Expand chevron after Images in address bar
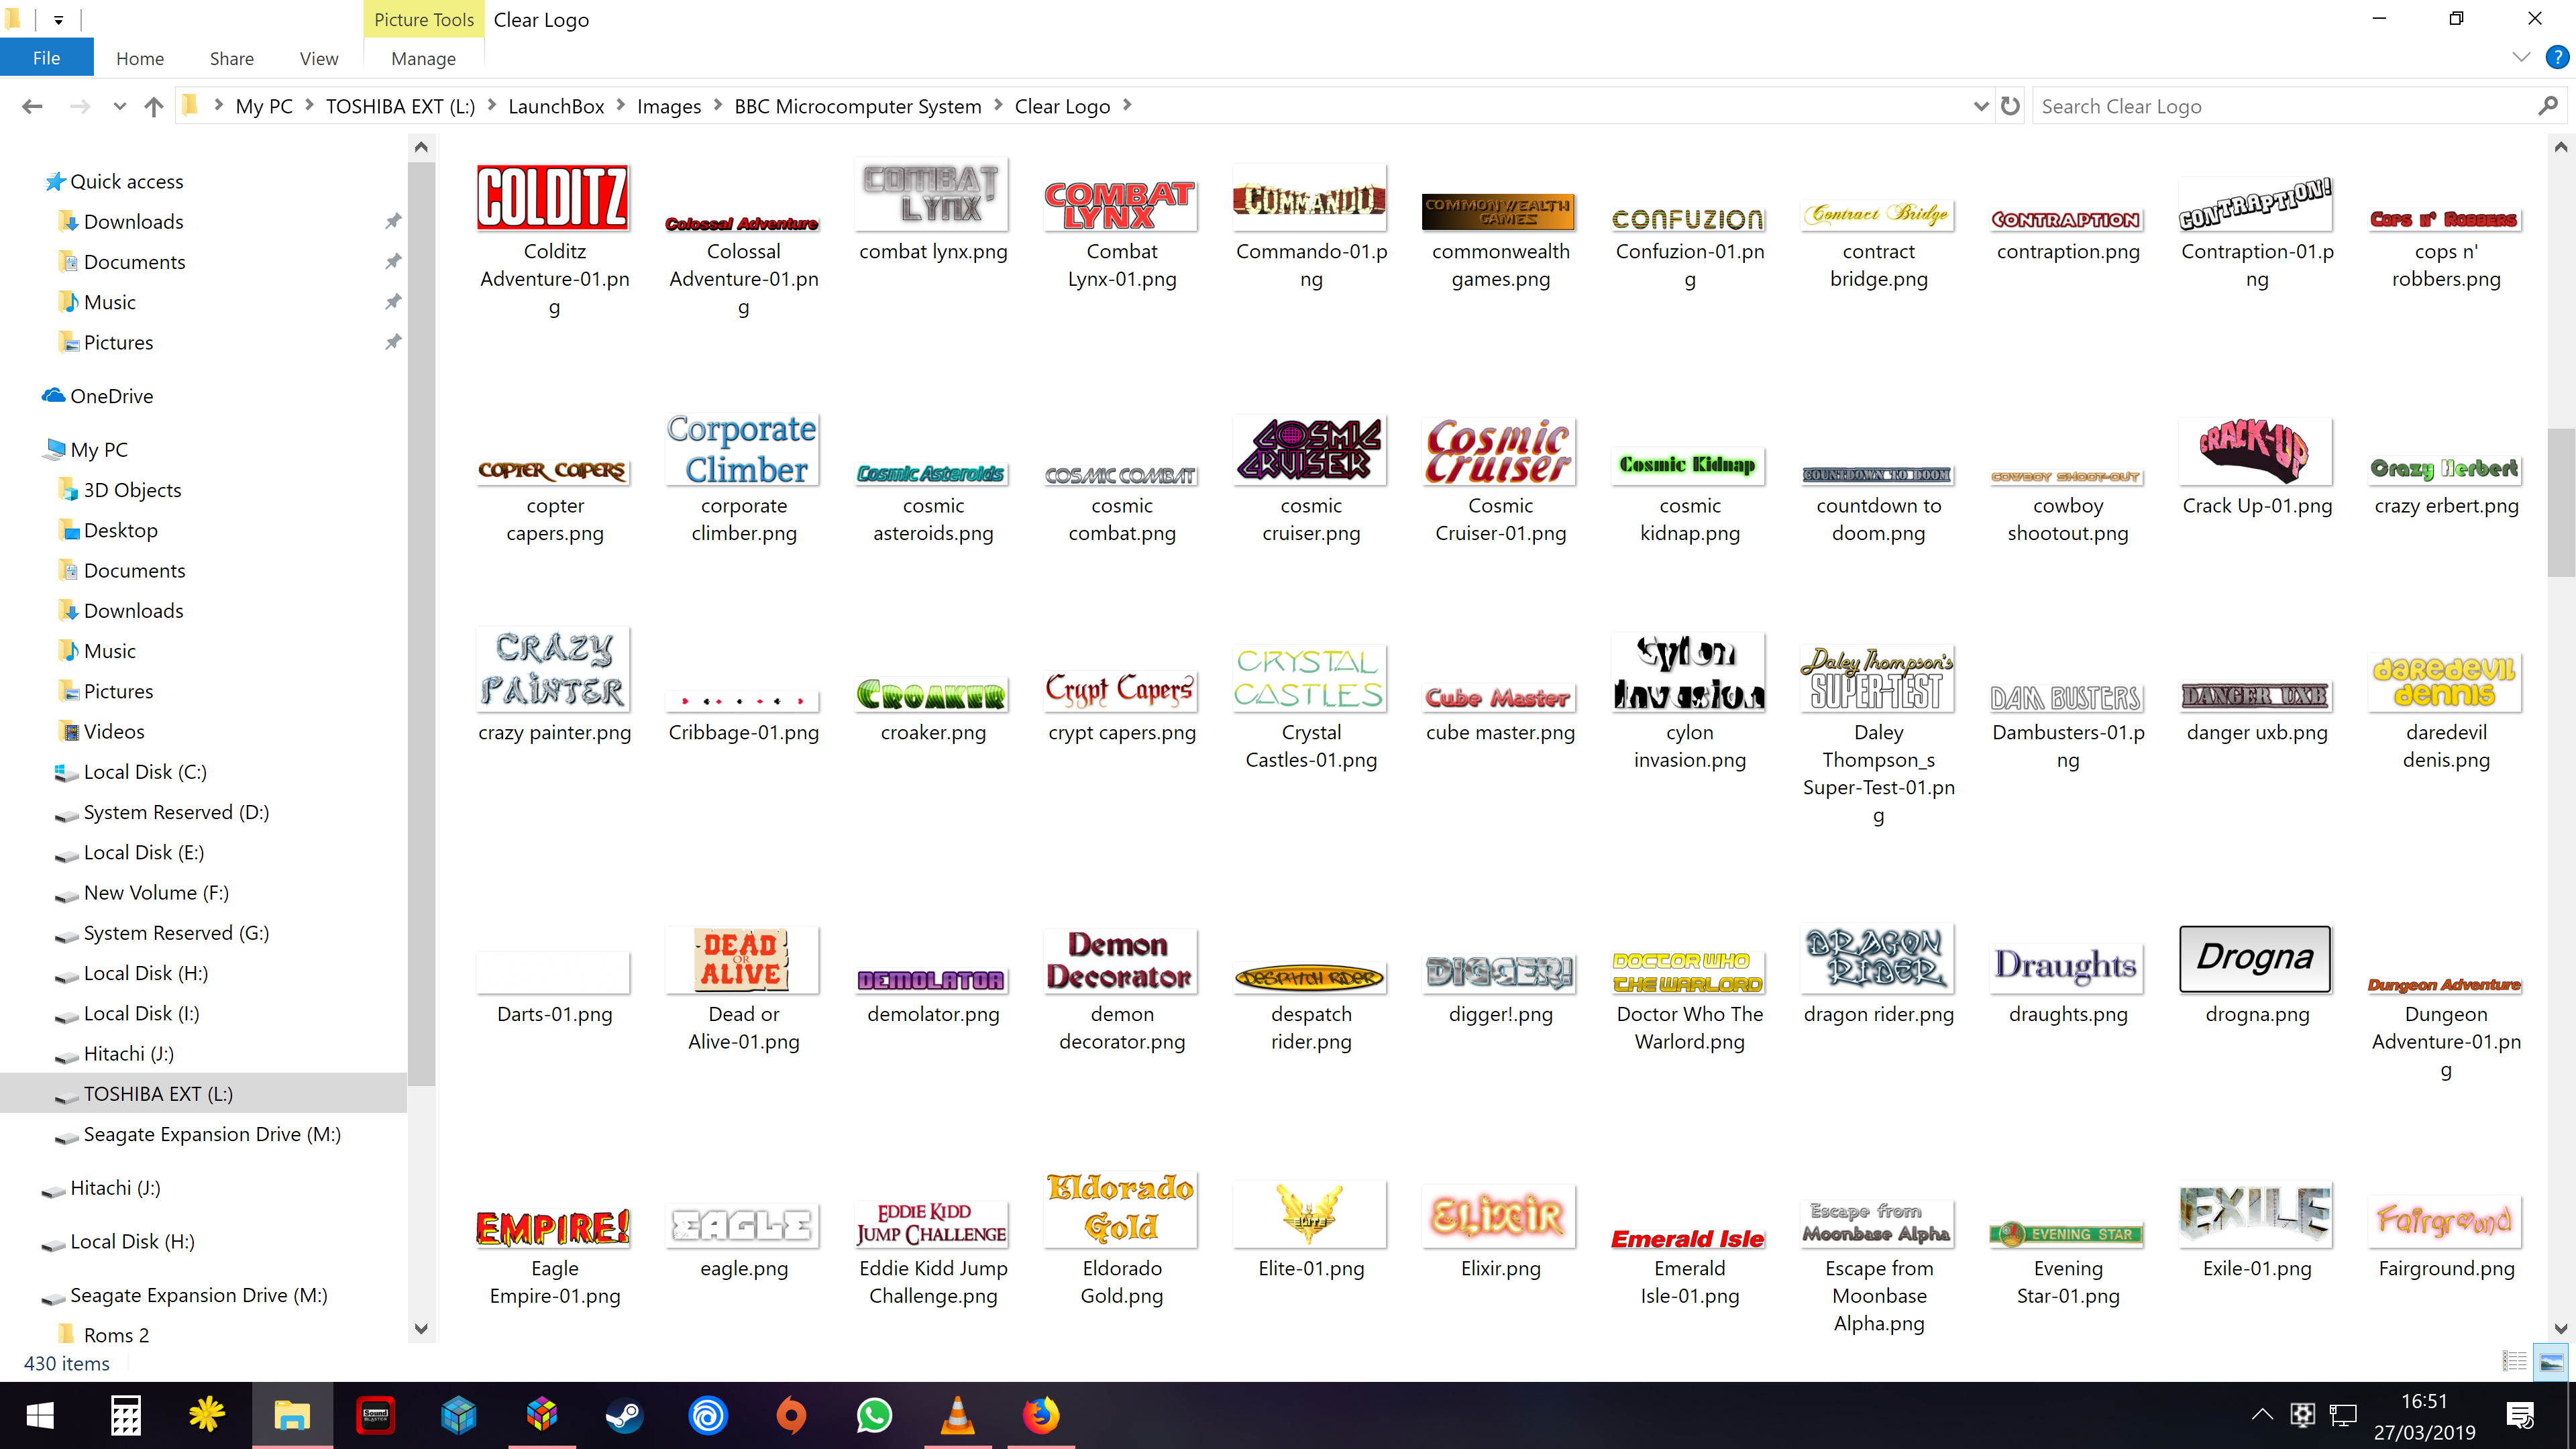The width and height of the screenshot is (2576, 1449). click(718, 105)
